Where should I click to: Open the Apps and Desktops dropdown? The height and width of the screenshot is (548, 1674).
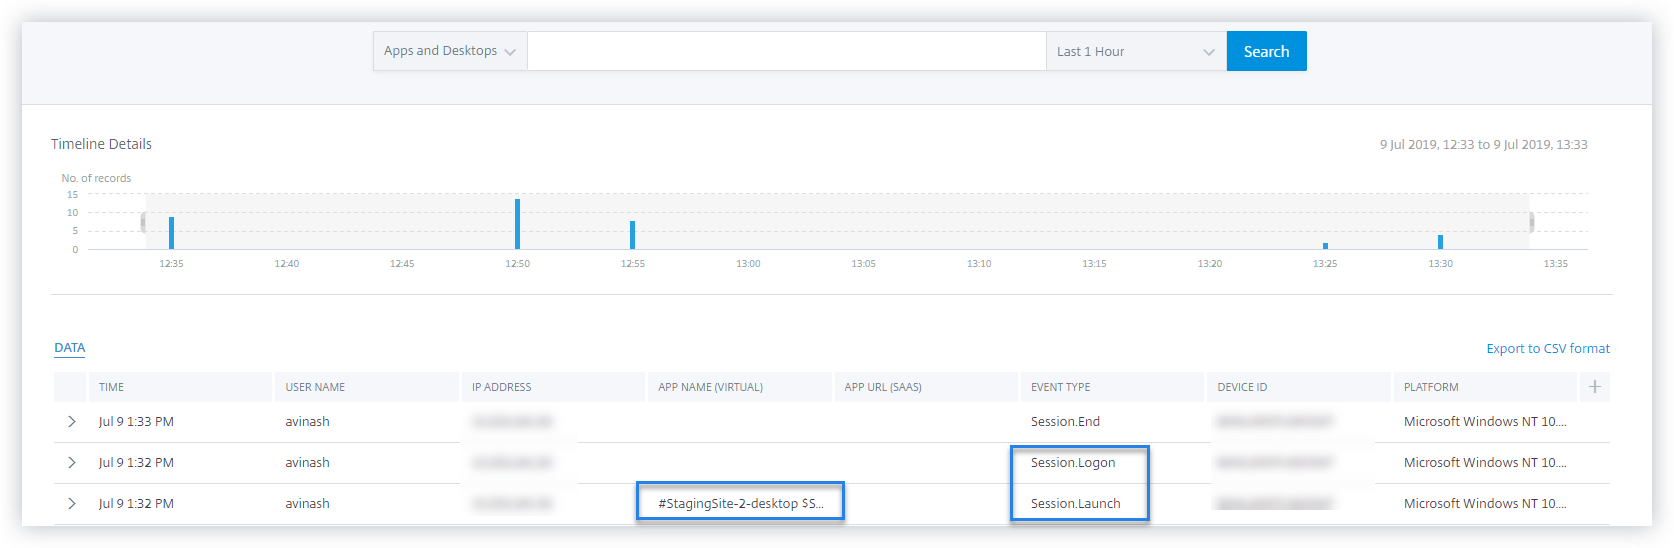click(450, 51)
